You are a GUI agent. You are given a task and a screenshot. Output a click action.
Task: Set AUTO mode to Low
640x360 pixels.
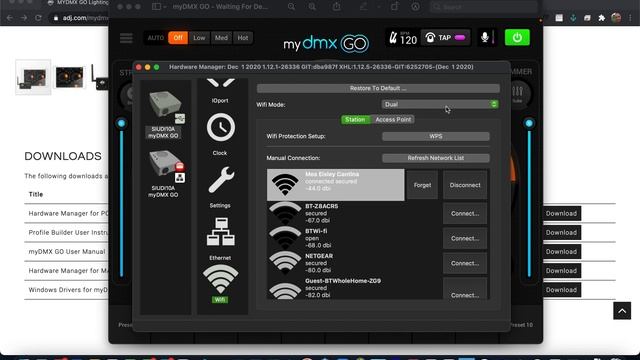(199, 38)
